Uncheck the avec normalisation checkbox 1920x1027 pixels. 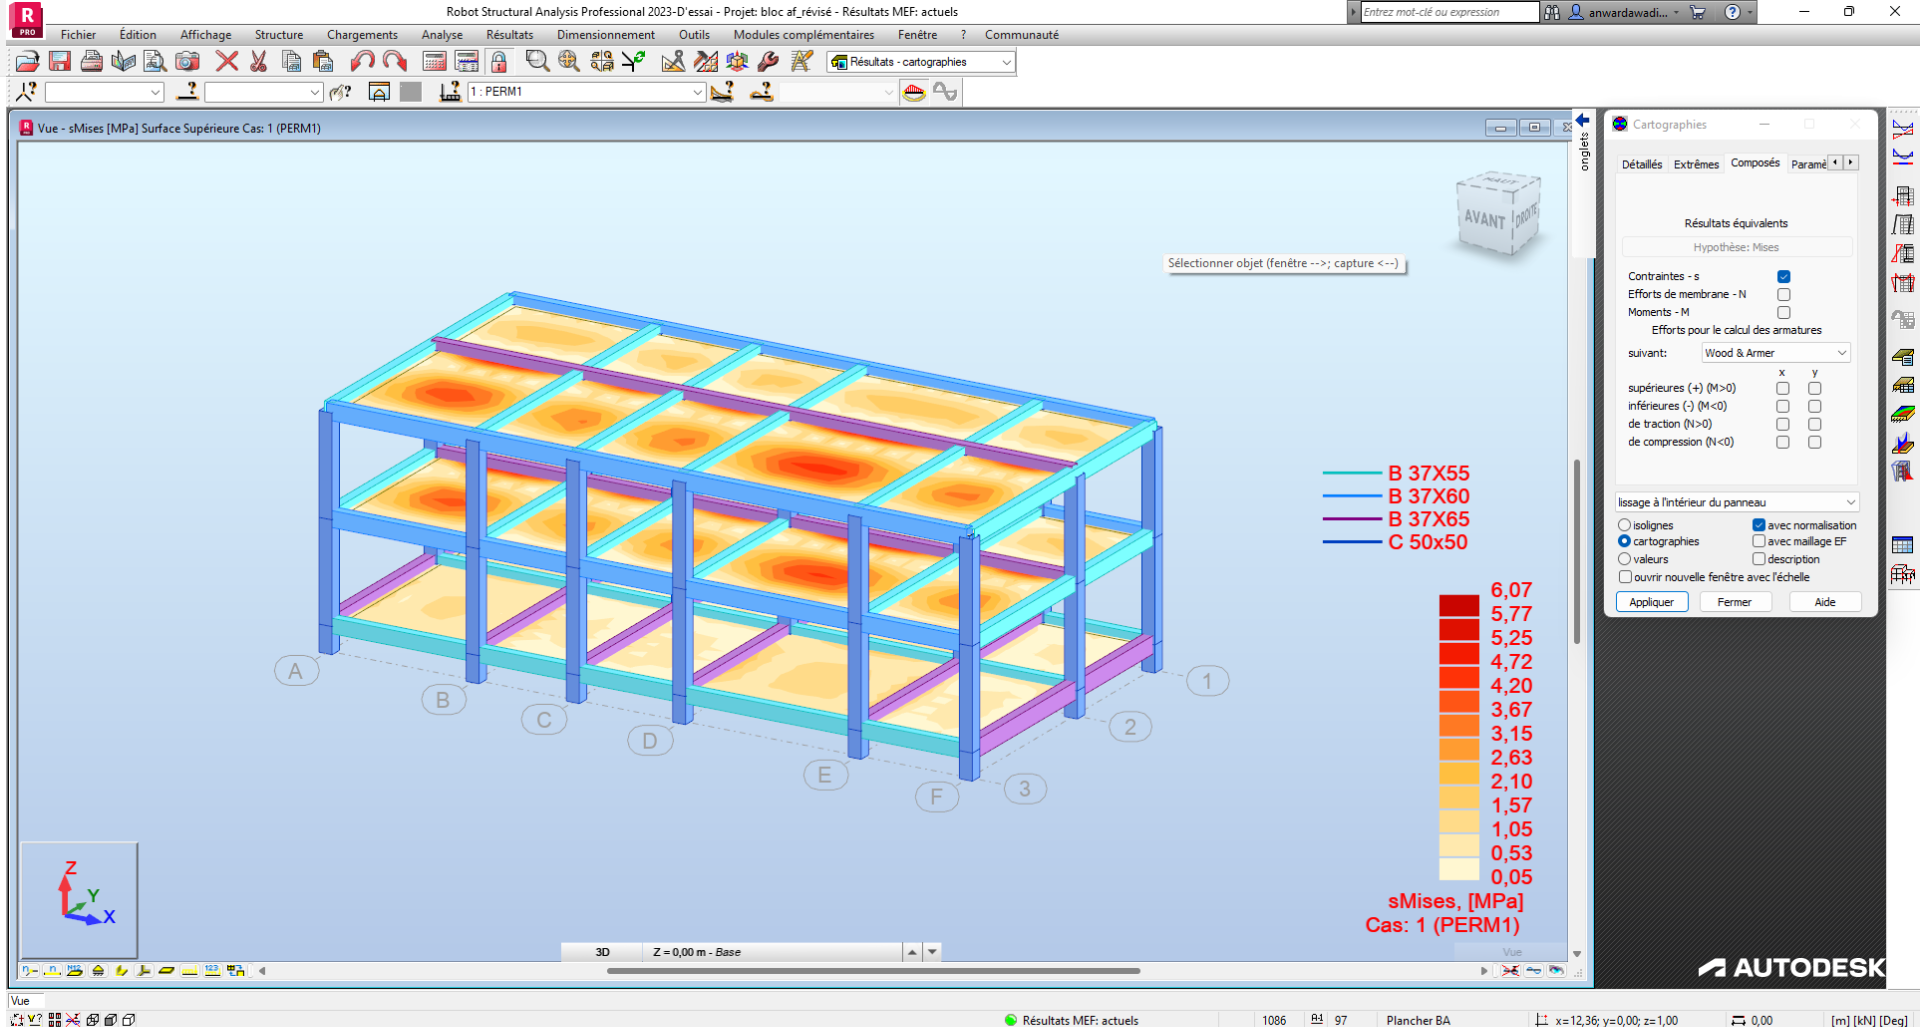pos(1758,525)
